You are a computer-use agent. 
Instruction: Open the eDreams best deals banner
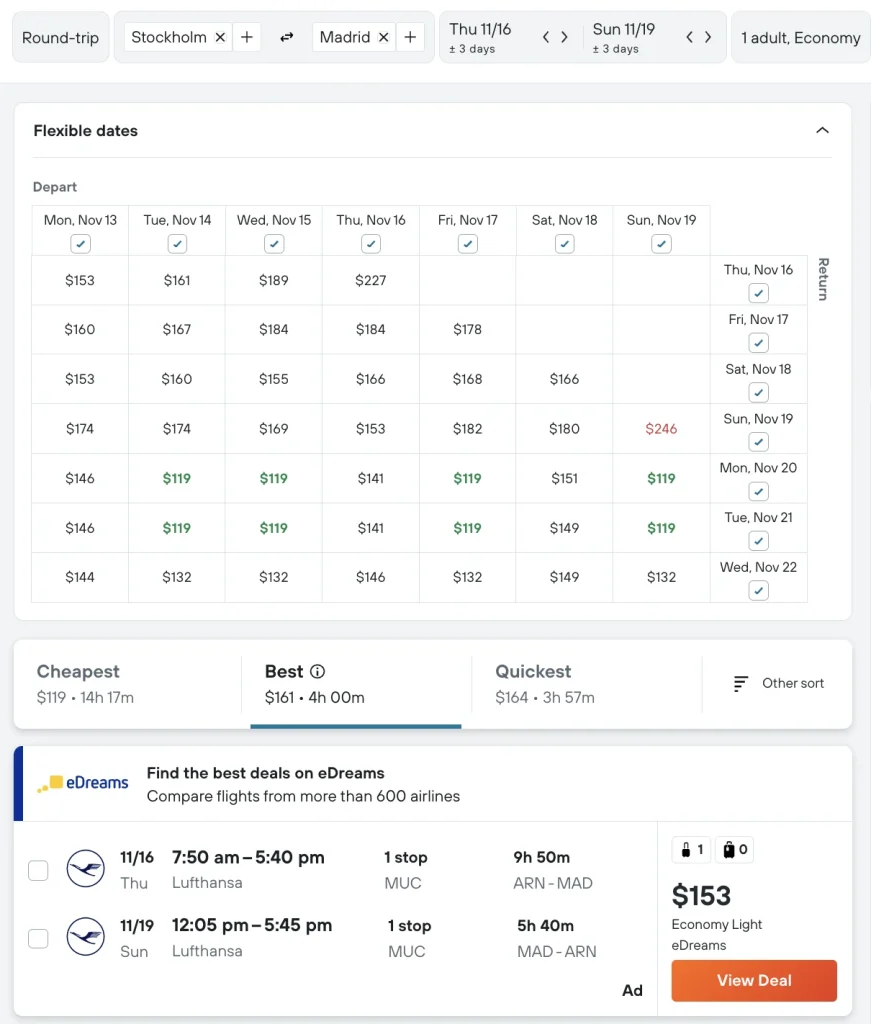[x=433, y=784]
